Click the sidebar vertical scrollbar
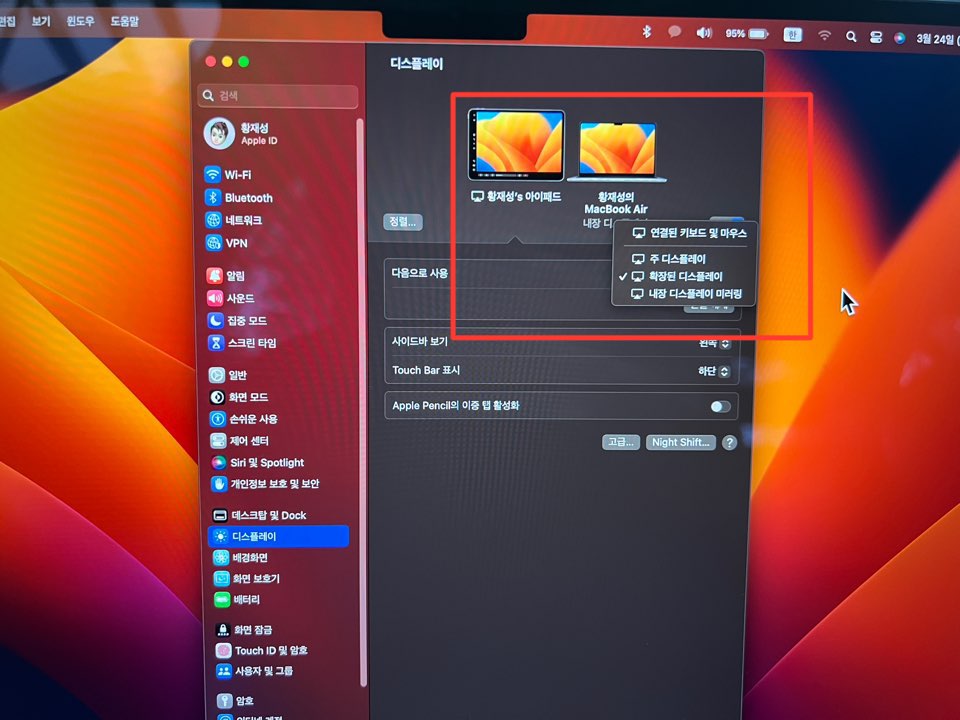This screenshot has height=720, width=960. point(360,401)
